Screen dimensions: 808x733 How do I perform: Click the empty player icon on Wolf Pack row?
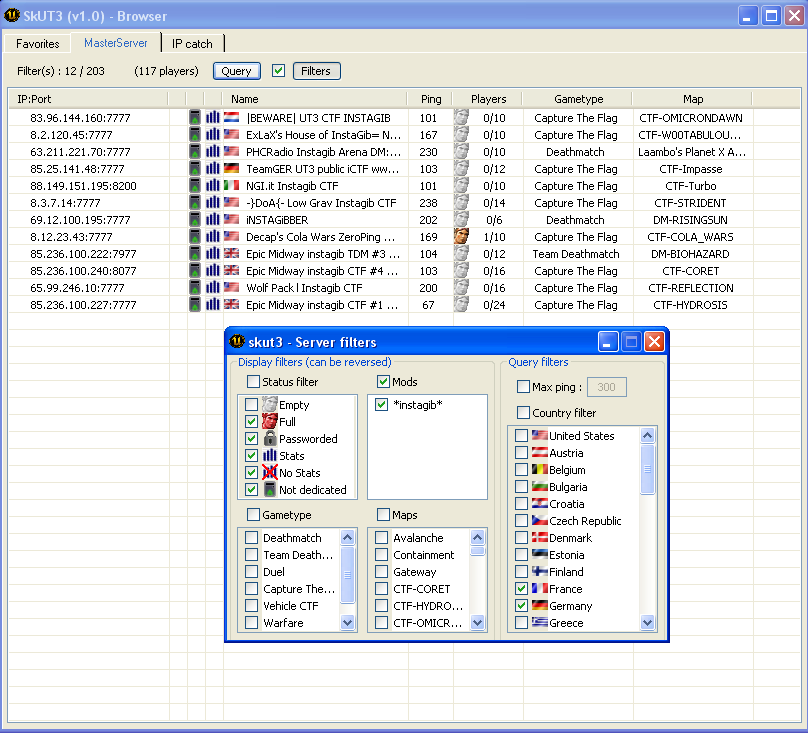coord(461,287)
